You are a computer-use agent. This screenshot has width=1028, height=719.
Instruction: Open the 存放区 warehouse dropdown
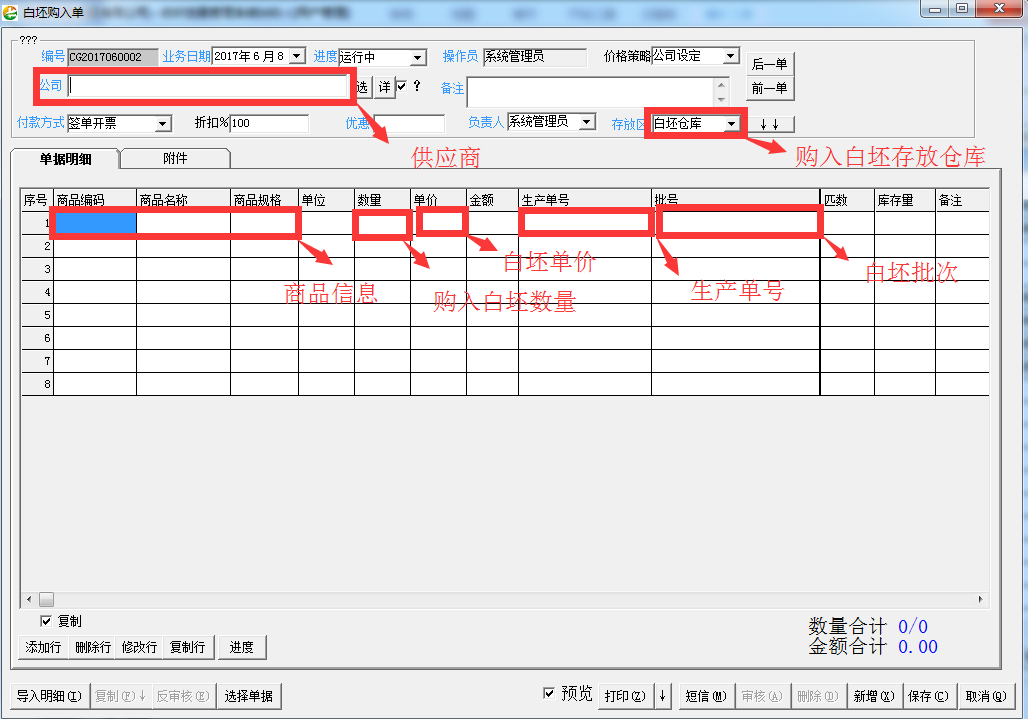coord(731,123)
